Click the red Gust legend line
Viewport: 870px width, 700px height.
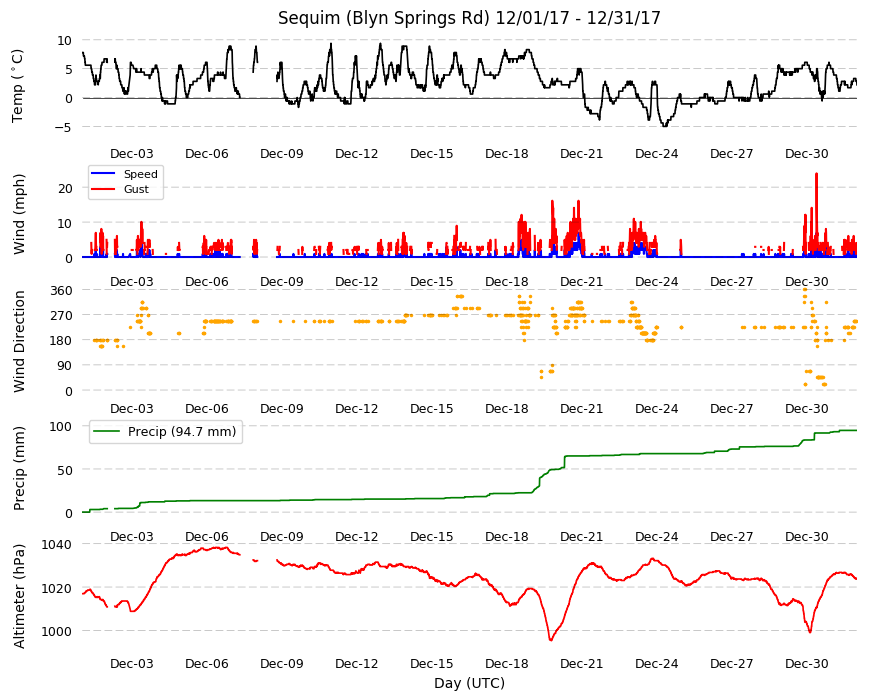pyautogui.click(x=103, y=189)
